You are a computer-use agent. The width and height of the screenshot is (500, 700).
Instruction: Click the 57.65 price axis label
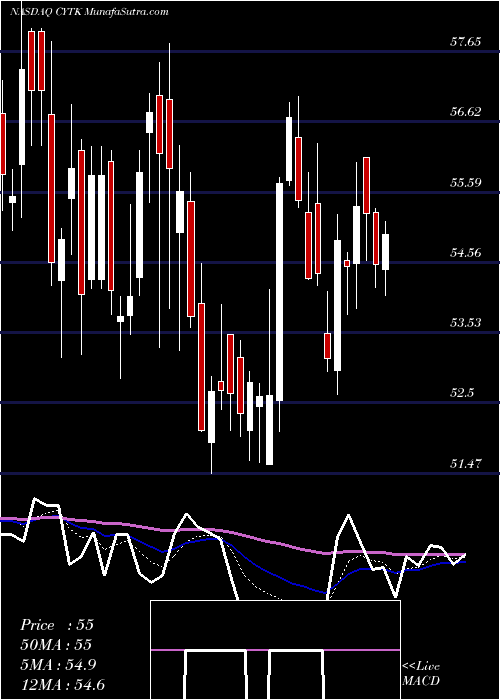(466, 42)
